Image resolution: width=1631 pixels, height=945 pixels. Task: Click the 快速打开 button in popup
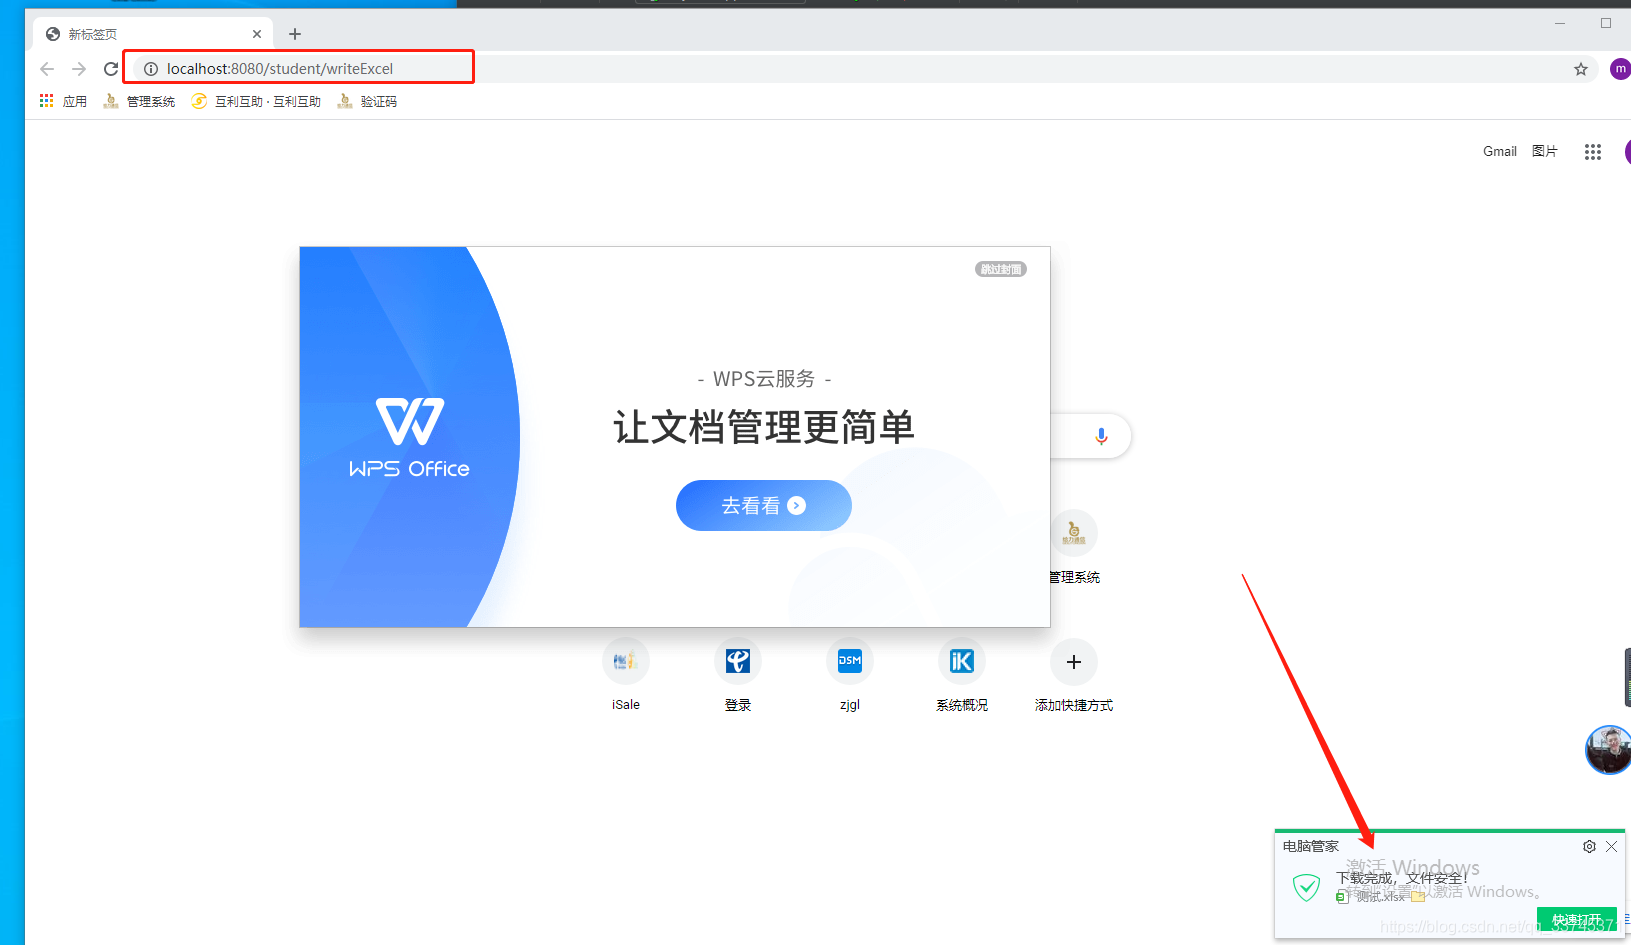1577,920
